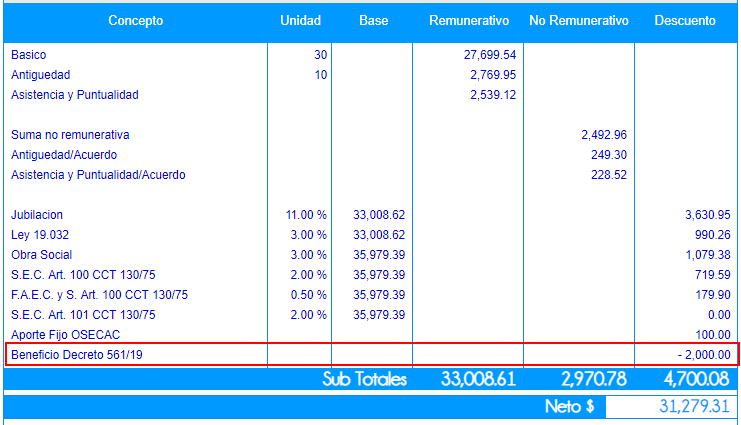
Task: Click the Descuento column header
Action: 685,21
